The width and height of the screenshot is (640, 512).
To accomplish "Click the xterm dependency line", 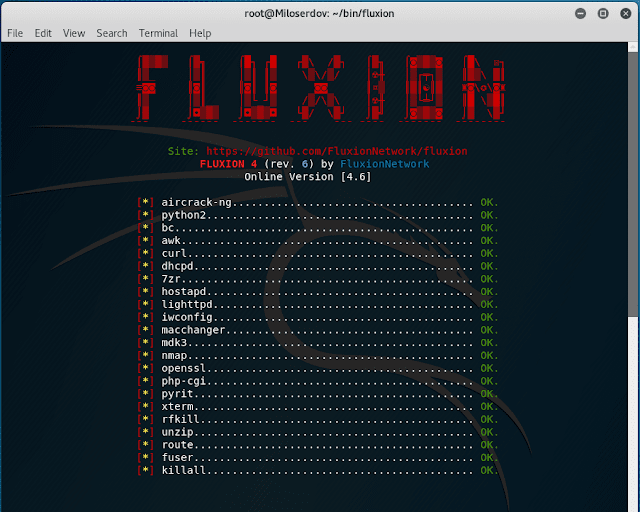I will [x=318, y=407].
